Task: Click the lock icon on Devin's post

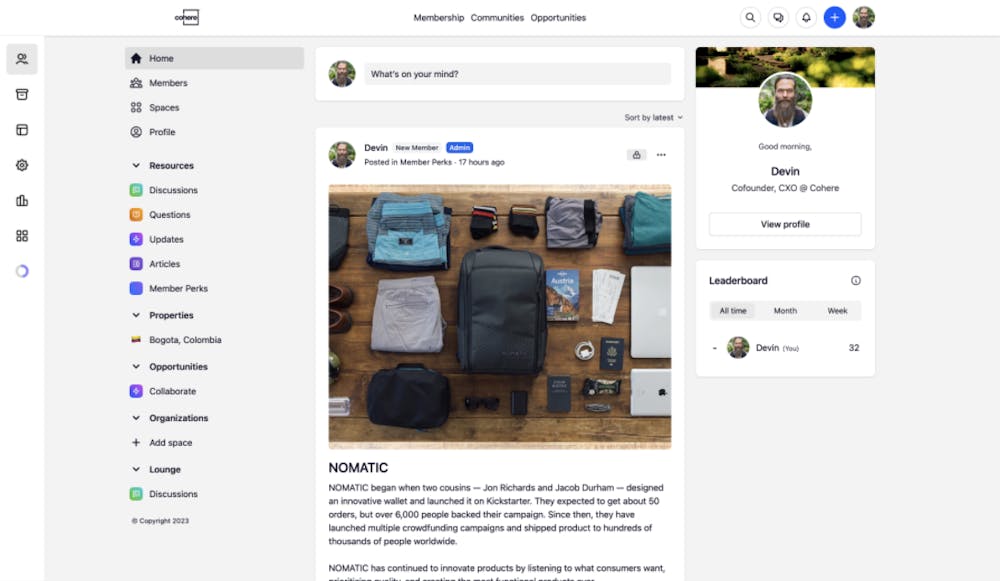Action: (x=636, y=155)
